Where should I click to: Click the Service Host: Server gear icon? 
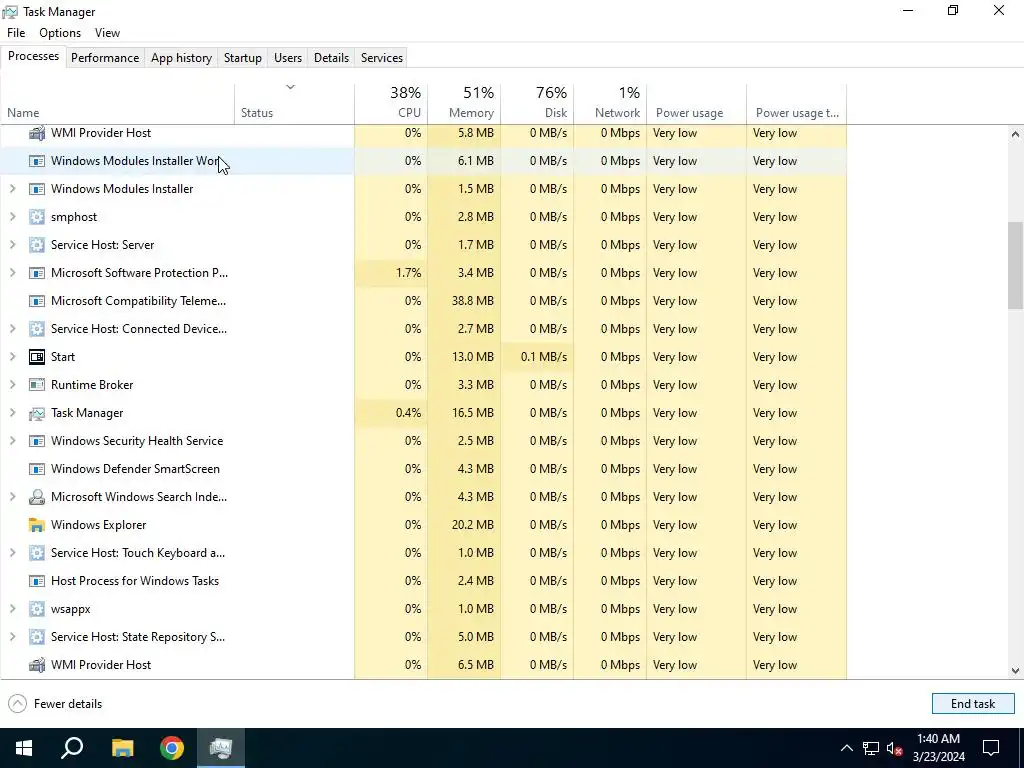click(x=37, y=245)
